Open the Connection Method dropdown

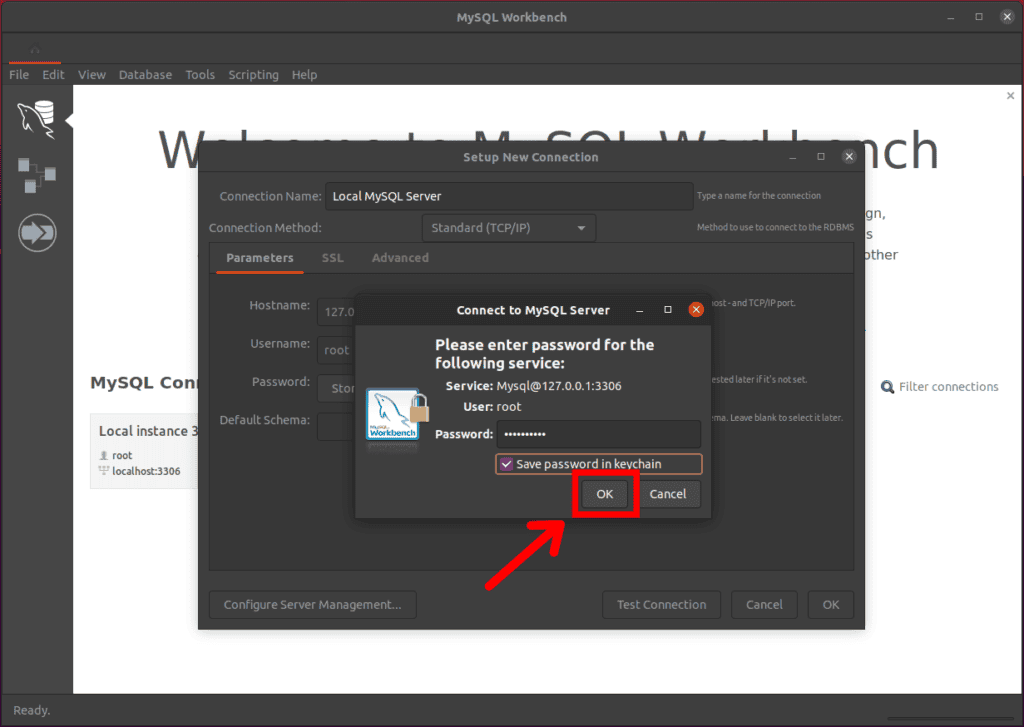point(509,228)
